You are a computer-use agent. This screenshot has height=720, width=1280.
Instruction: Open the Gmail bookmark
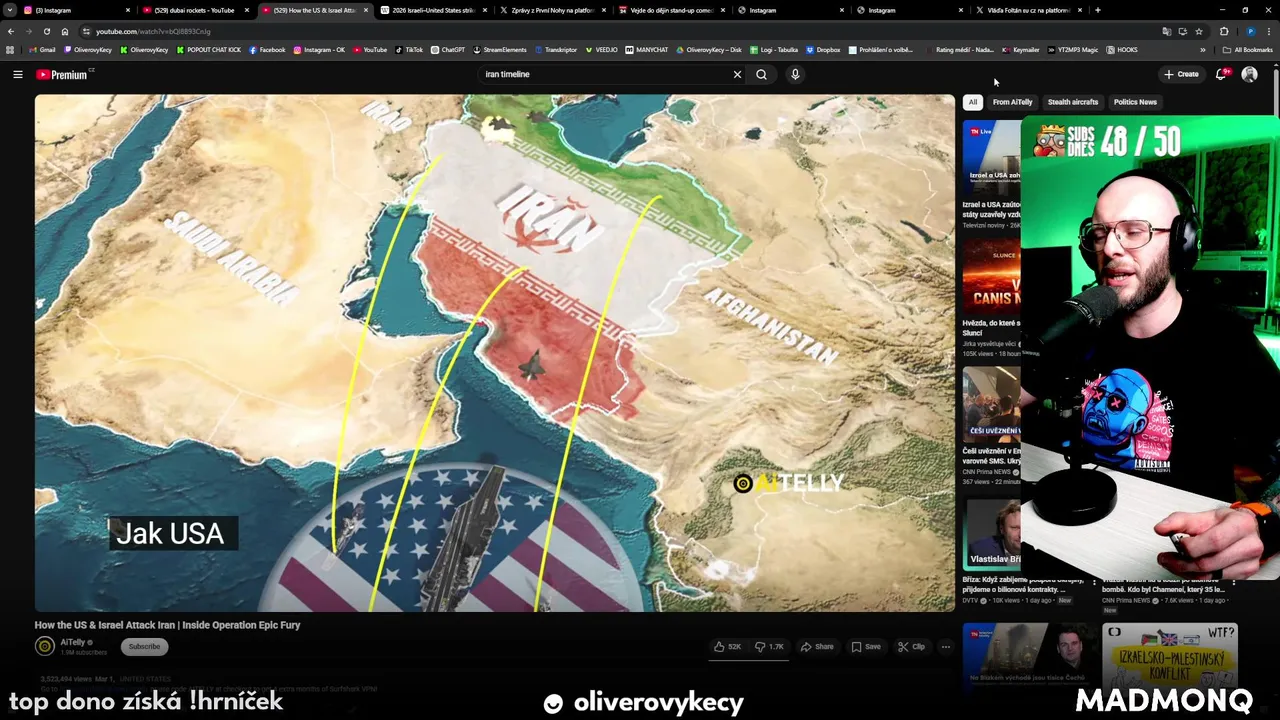tap(43, 50)
